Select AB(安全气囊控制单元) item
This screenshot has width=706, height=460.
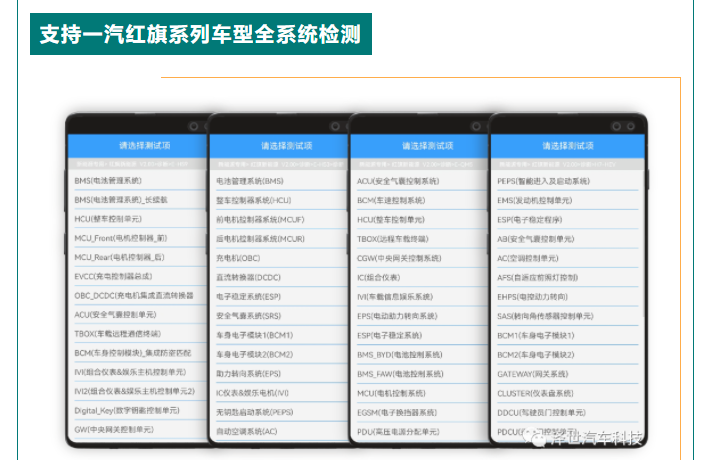pyautogui.click(x=566, y=239)
